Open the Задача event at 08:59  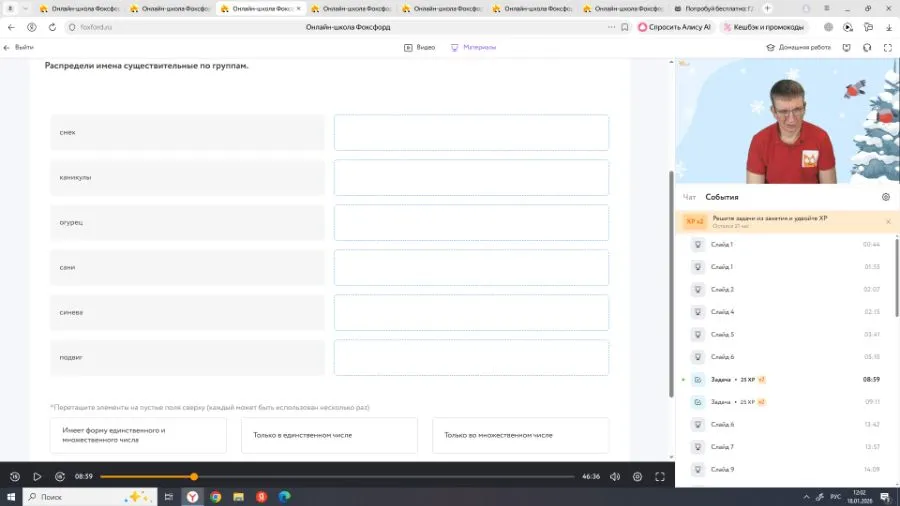(x=785, y=379)
